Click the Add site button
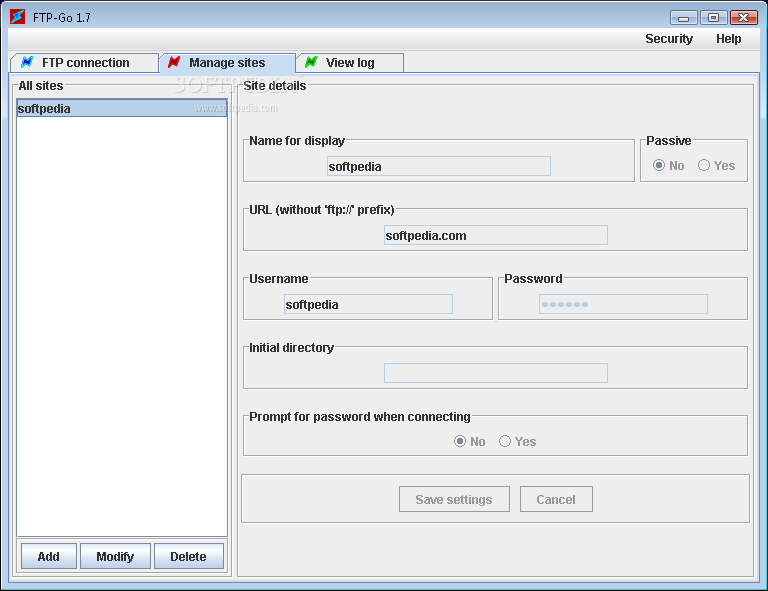The width and height of the screenshot is (768, 591). tap(48, 556)
